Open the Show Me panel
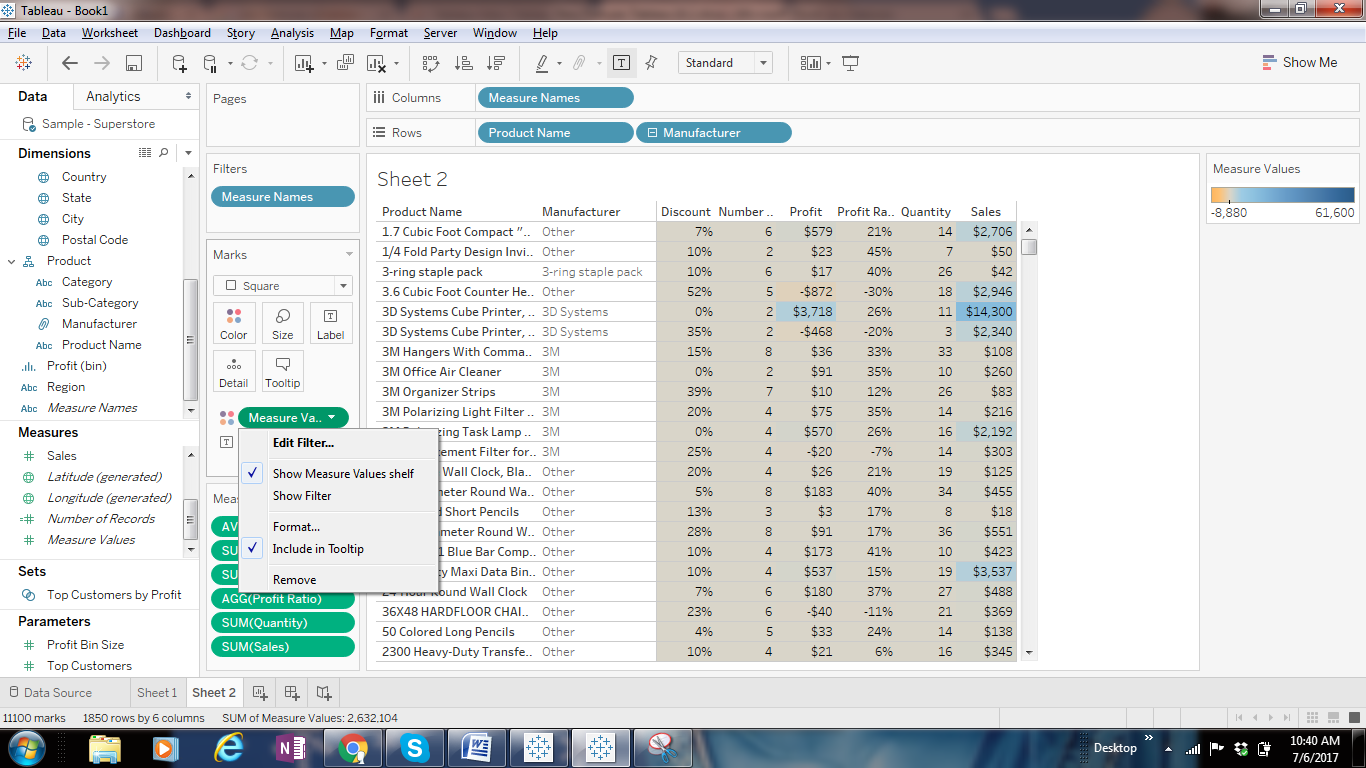 pos(1299,62)
